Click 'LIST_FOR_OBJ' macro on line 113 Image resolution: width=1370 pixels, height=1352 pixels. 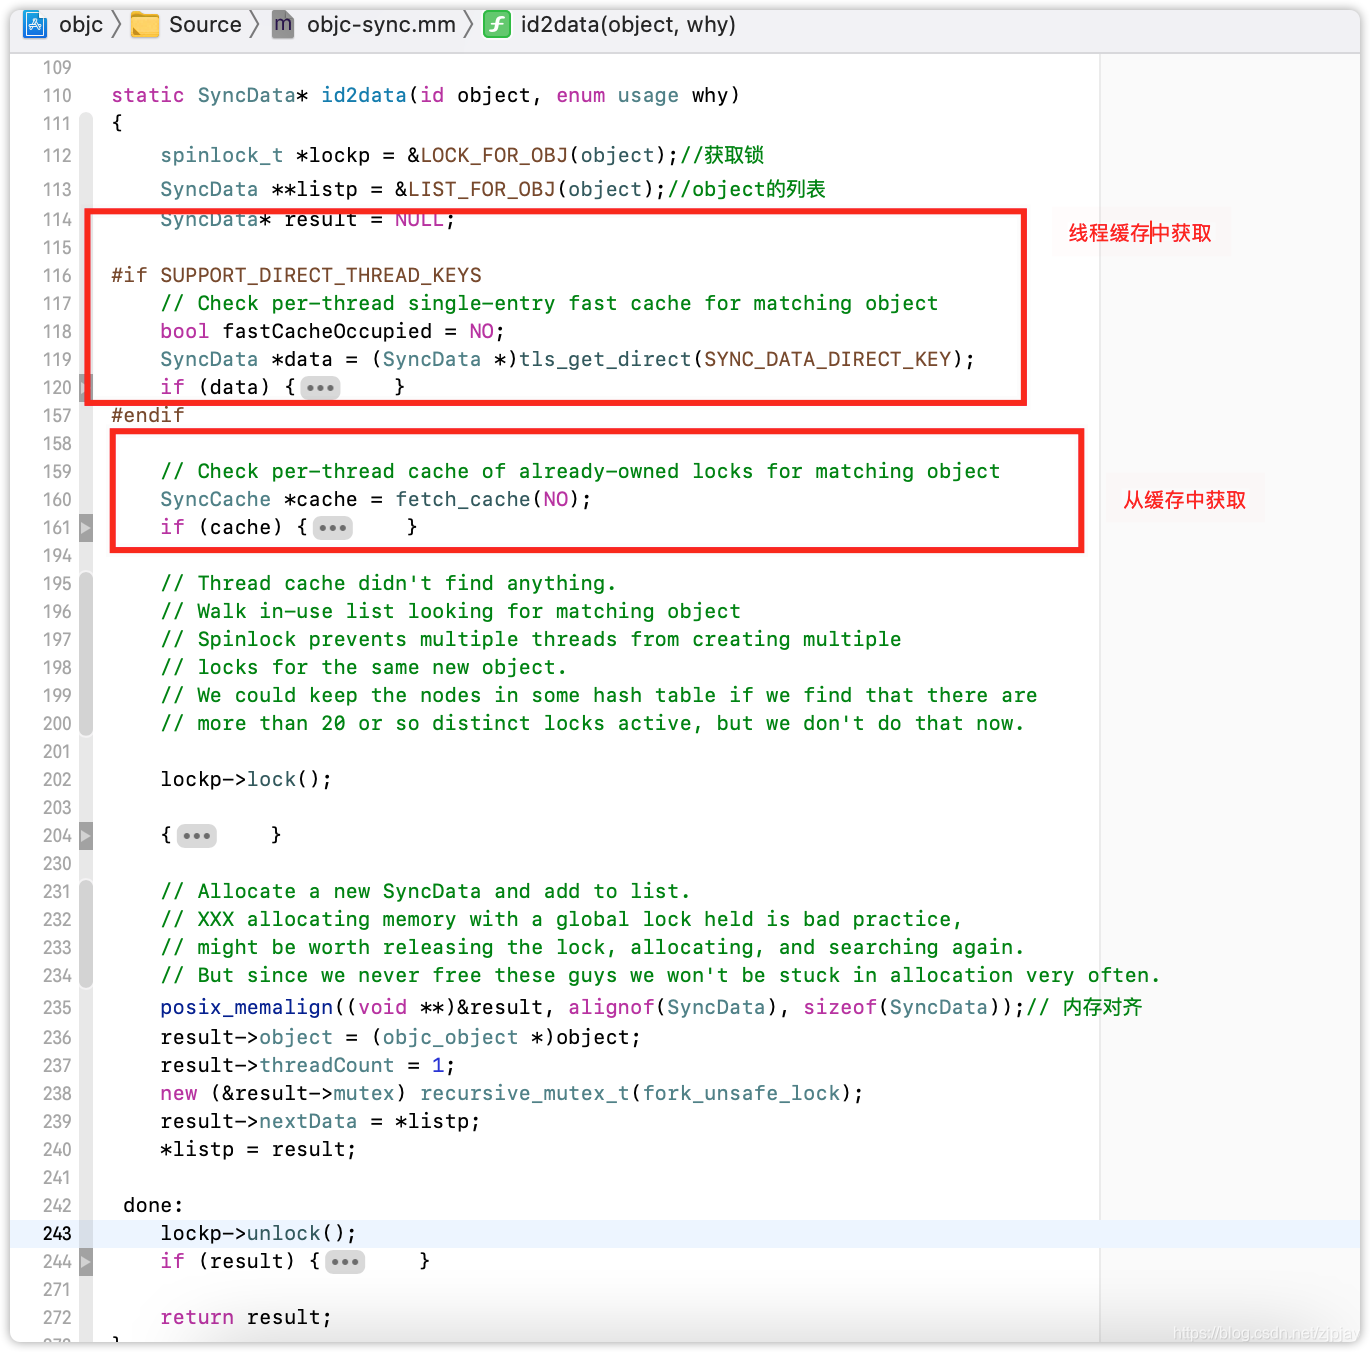(482, 189)
